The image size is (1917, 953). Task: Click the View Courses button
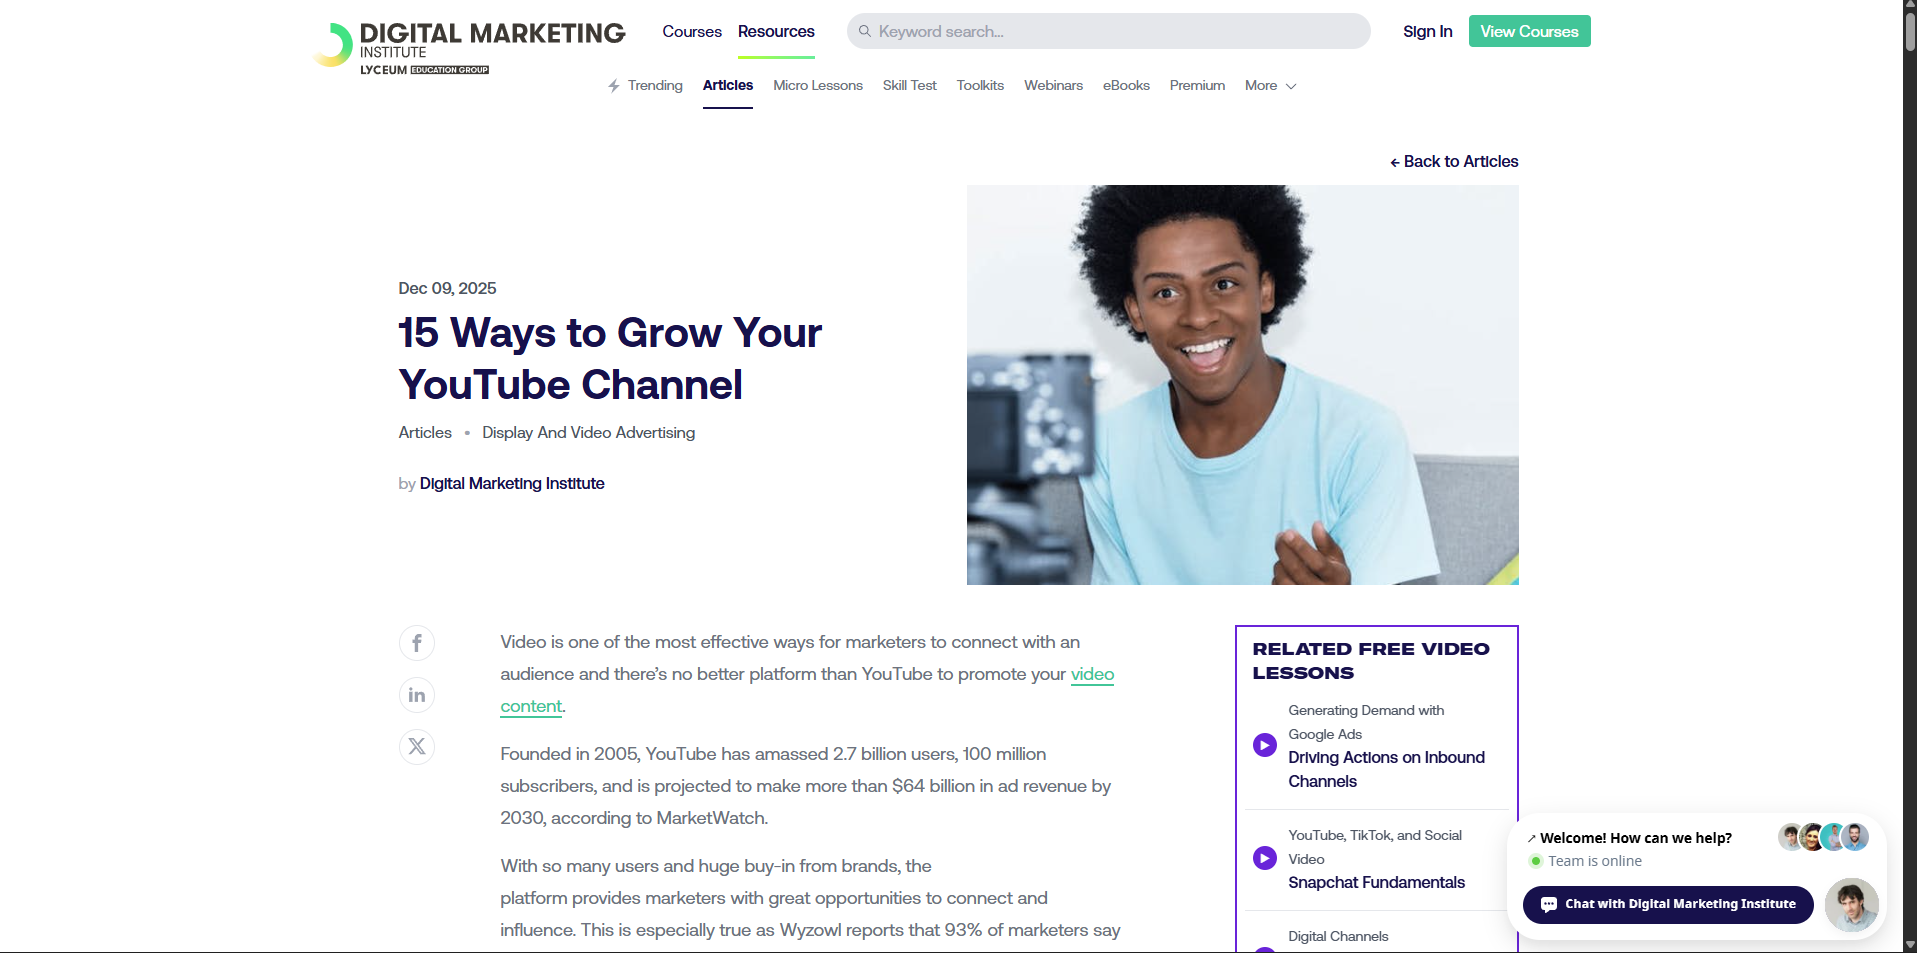1528,32
